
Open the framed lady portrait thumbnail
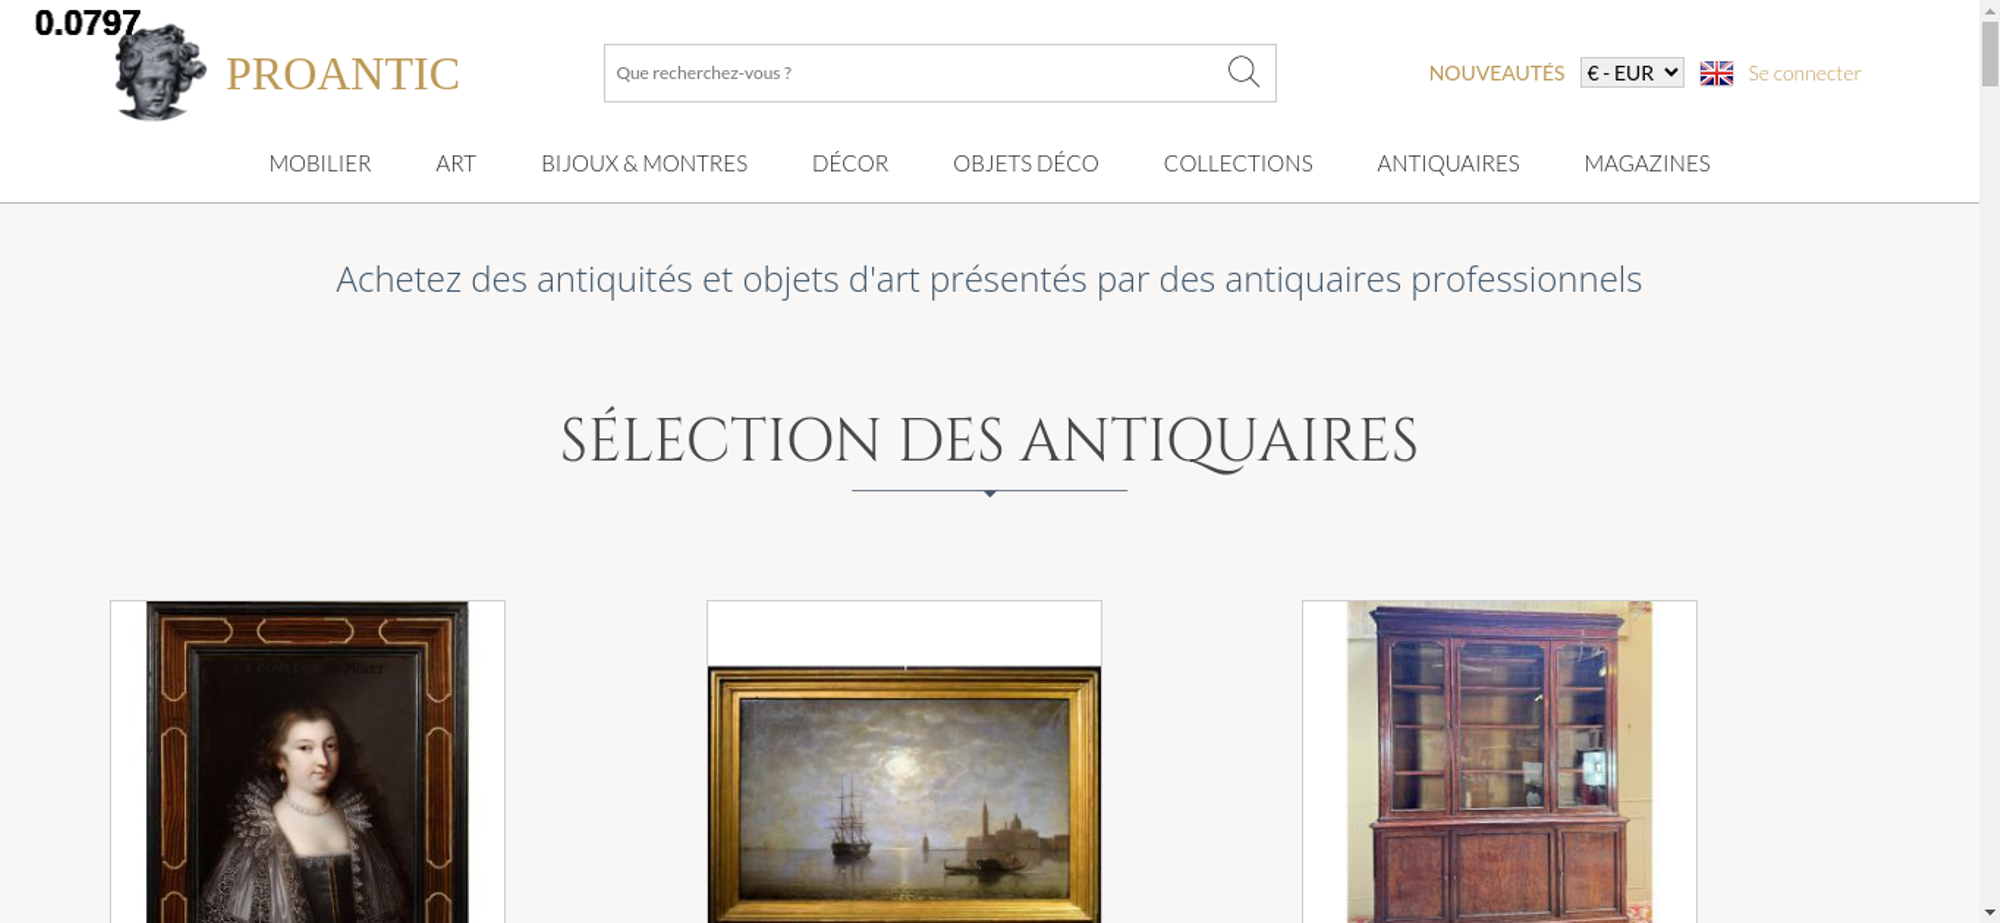click(x=307, y=762)
